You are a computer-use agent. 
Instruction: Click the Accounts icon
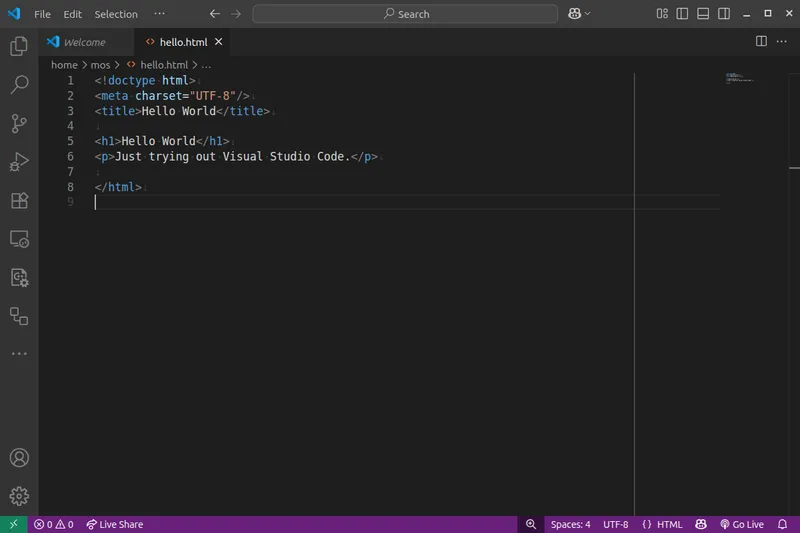(19, 458)
